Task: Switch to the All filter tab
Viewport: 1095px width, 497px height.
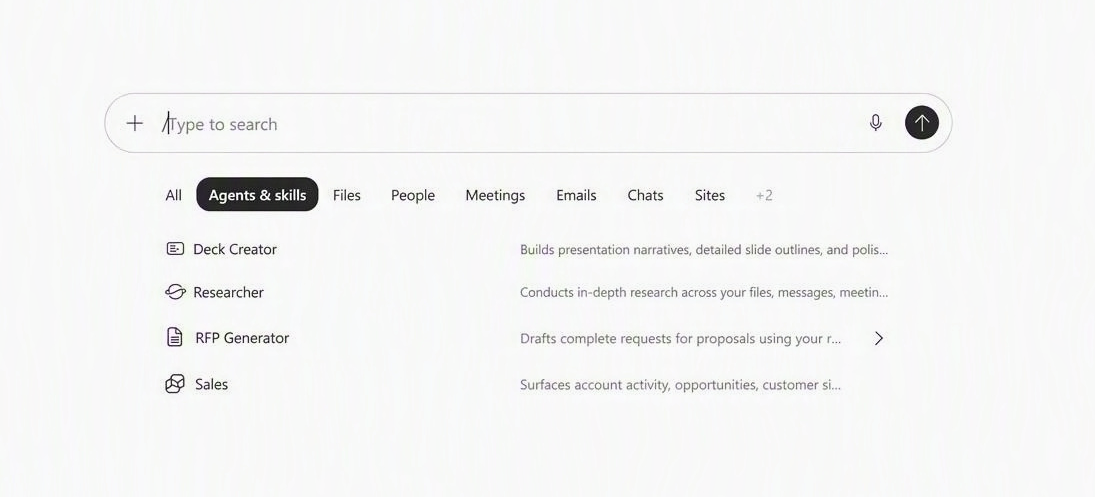Action: 173,195
